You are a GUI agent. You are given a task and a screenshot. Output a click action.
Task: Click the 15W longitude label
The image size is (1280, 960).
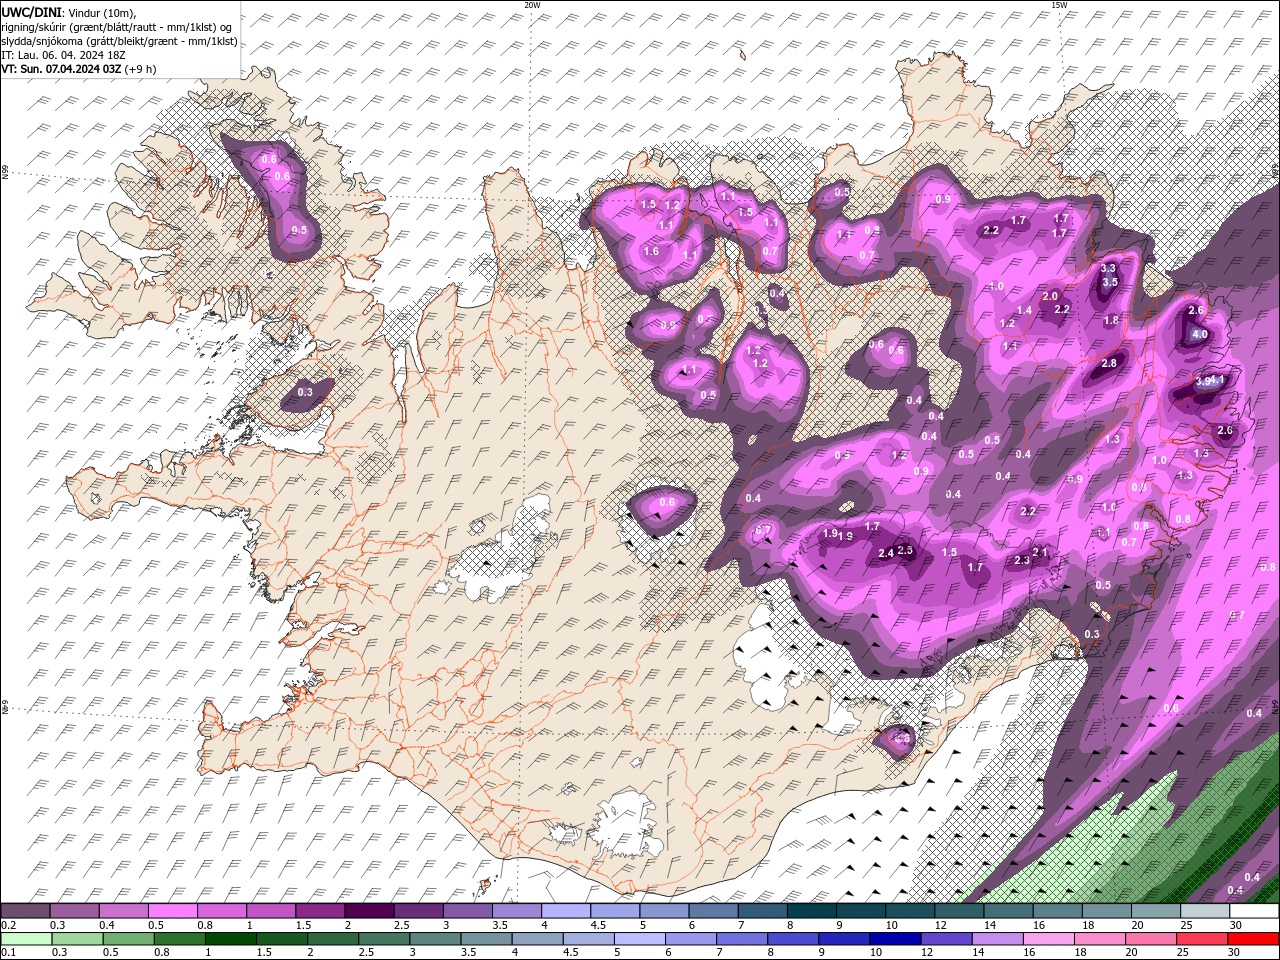coord(1059,5)
